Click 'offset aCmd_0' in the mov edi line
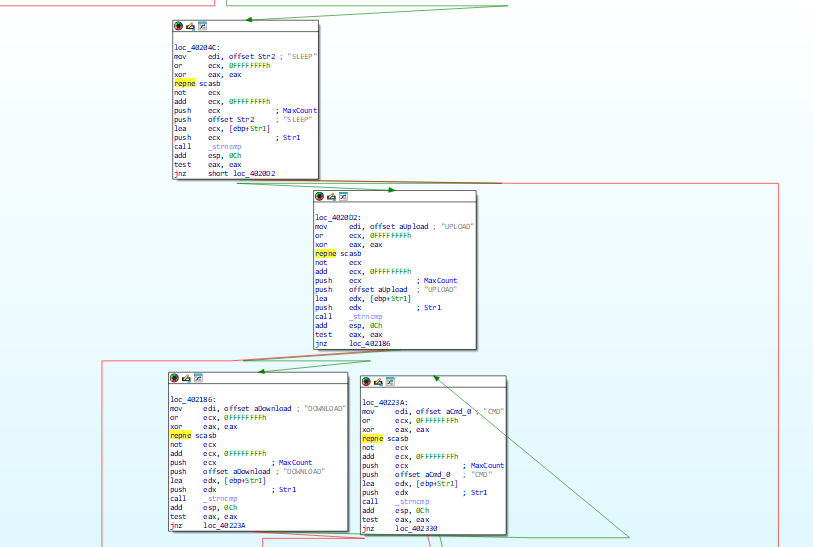Viewport: 813px width, 547px height. point(443,412)
